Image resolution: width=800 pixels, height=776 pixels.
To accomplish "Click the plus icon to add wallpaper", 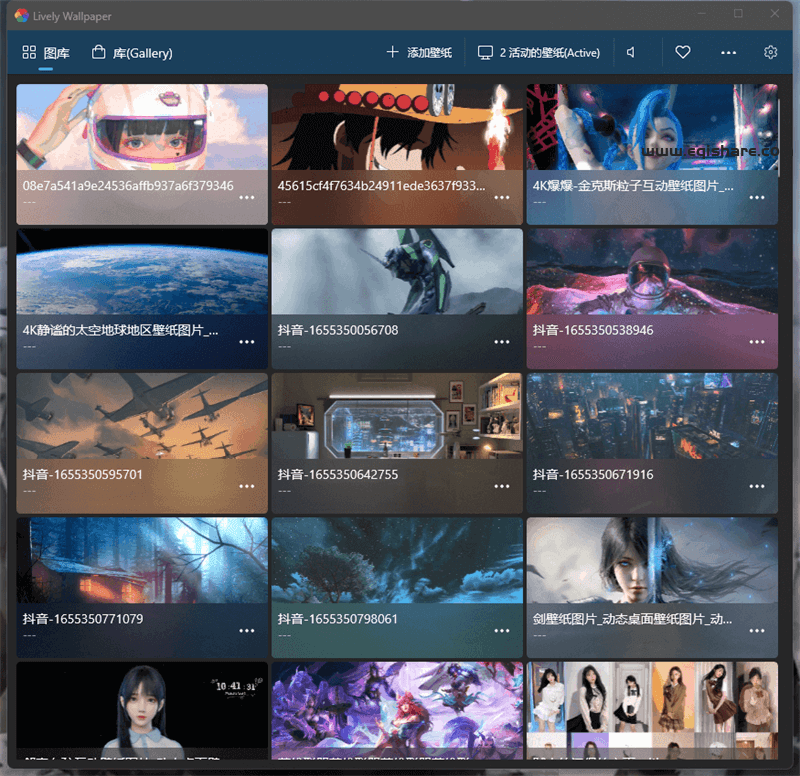I will [x=392, y=52].
